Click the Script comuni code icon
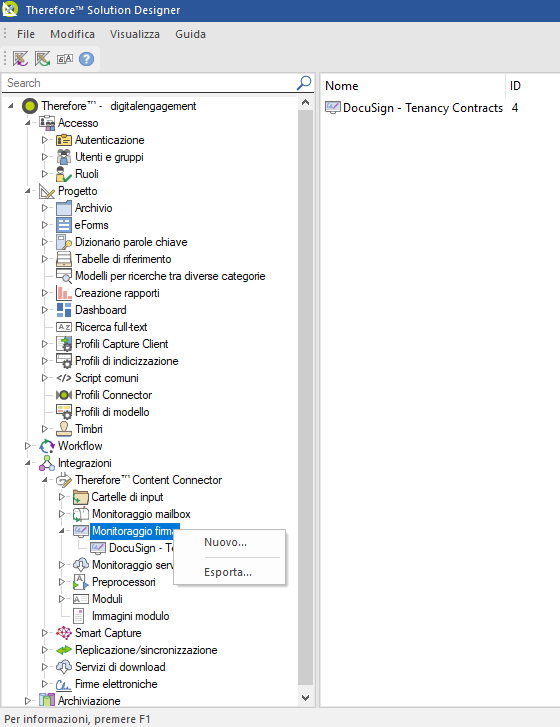Image resolution: width=560 pixels, height=727 pixels. [64, 378]
